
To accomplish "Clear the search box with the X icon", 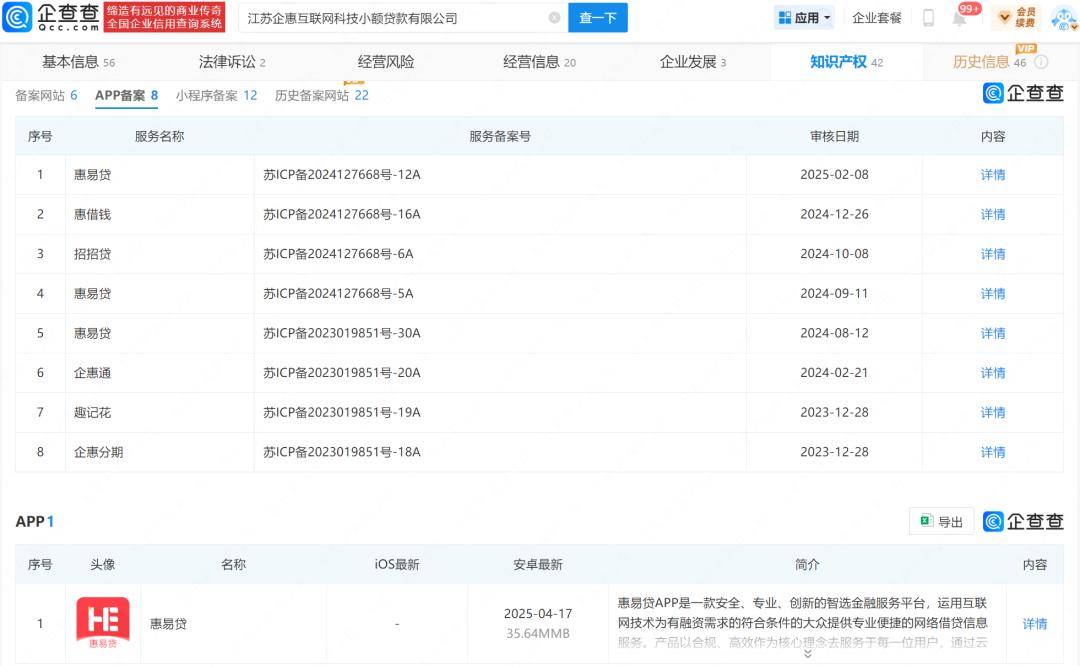I will tap(554, 17).
